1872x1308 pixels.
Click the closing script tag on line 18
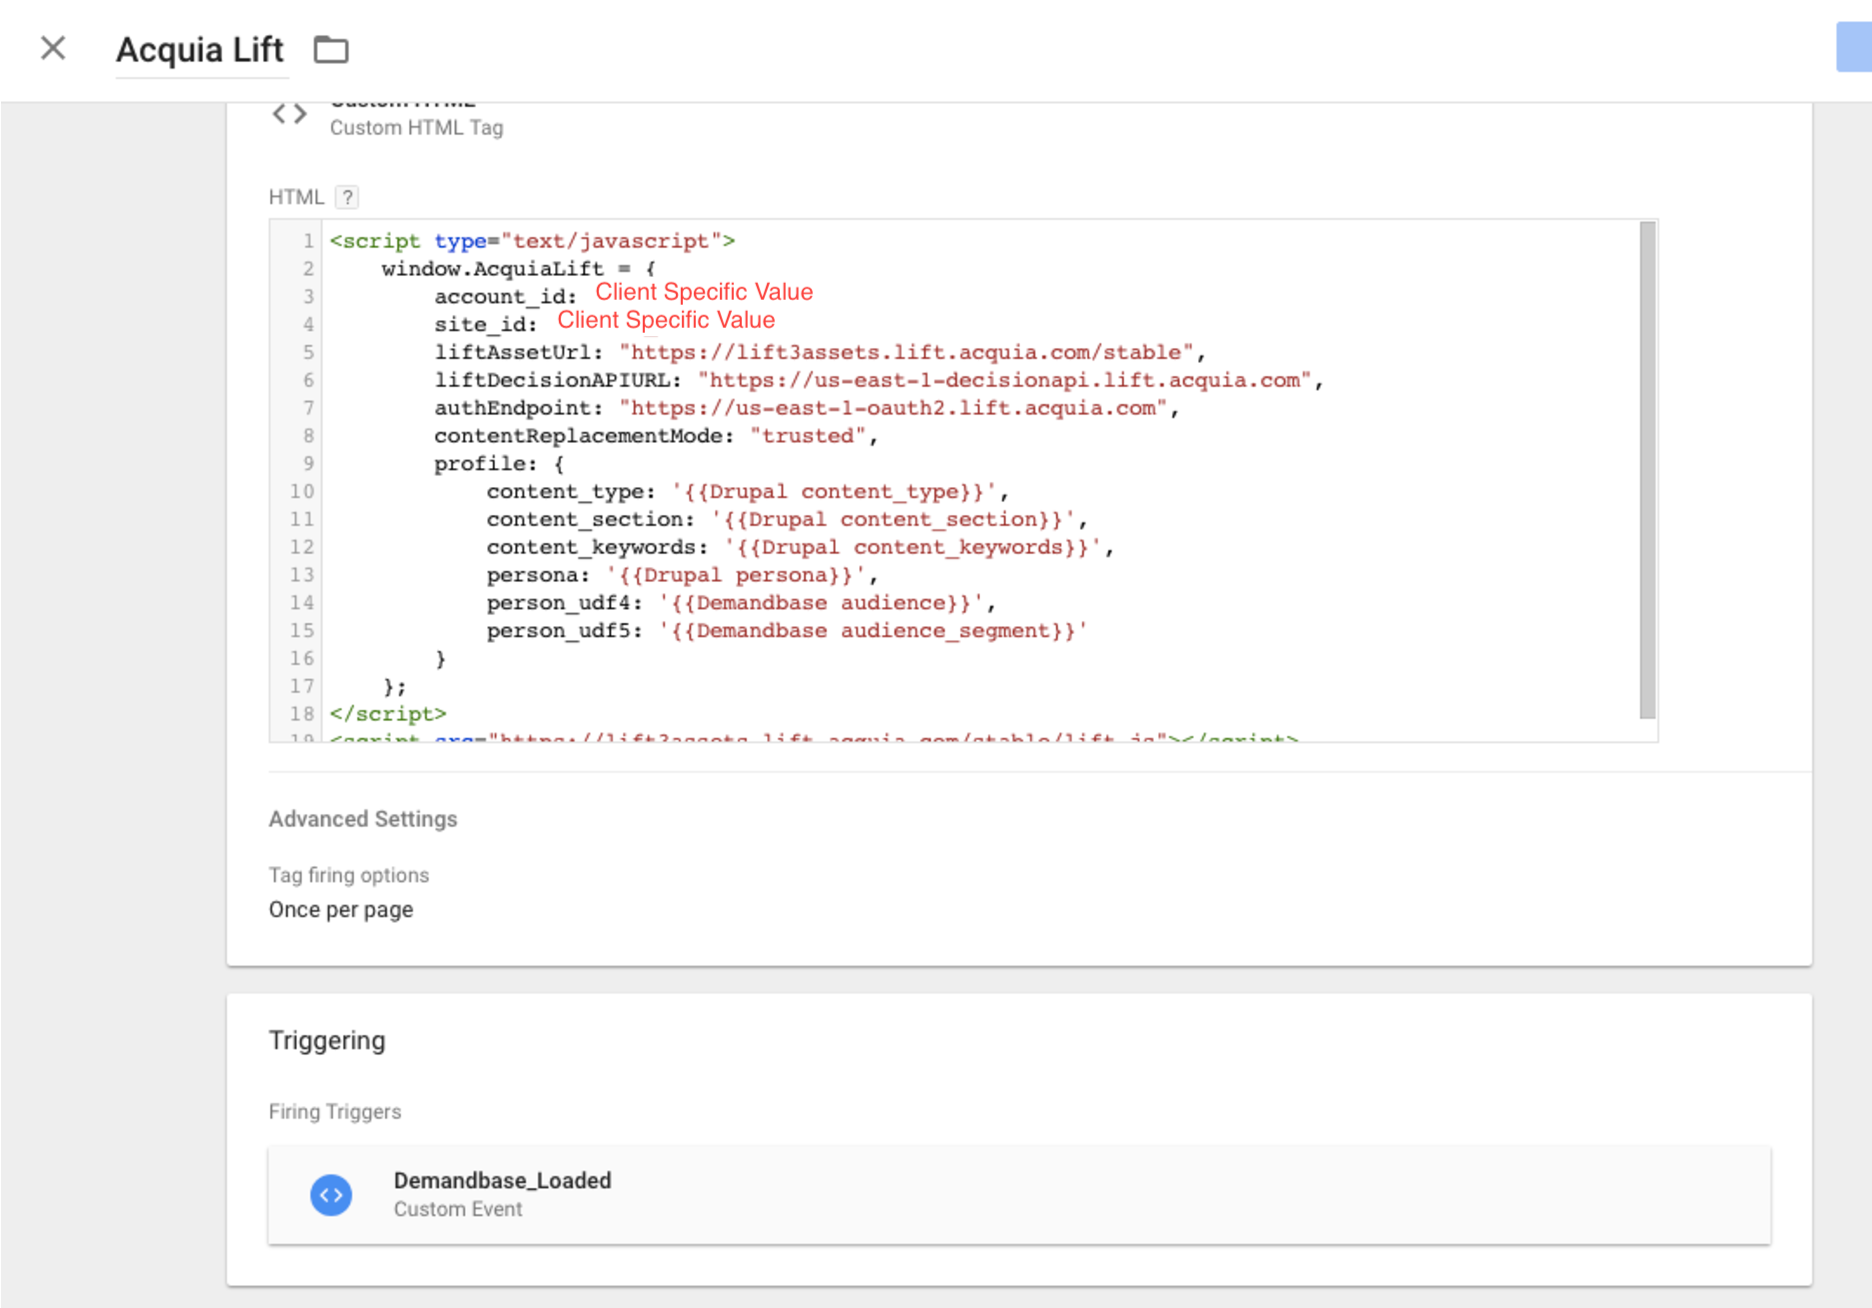pos(388,714)
